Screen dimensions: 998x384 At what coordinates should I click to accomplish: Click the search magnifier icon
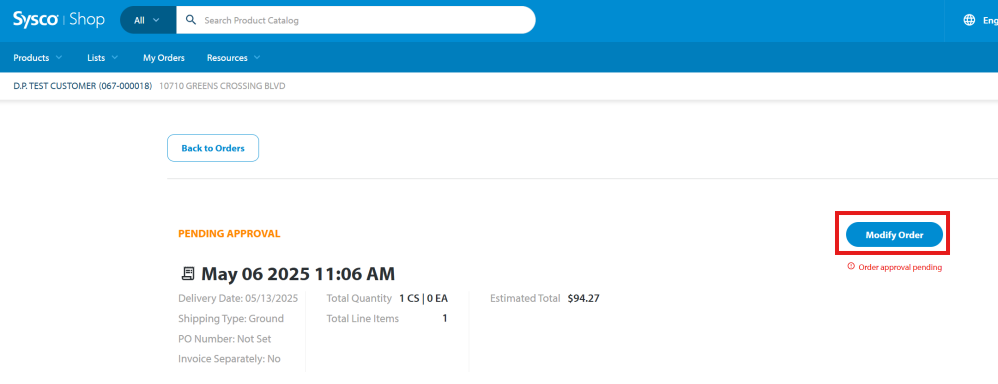click(x=190, y=20)
